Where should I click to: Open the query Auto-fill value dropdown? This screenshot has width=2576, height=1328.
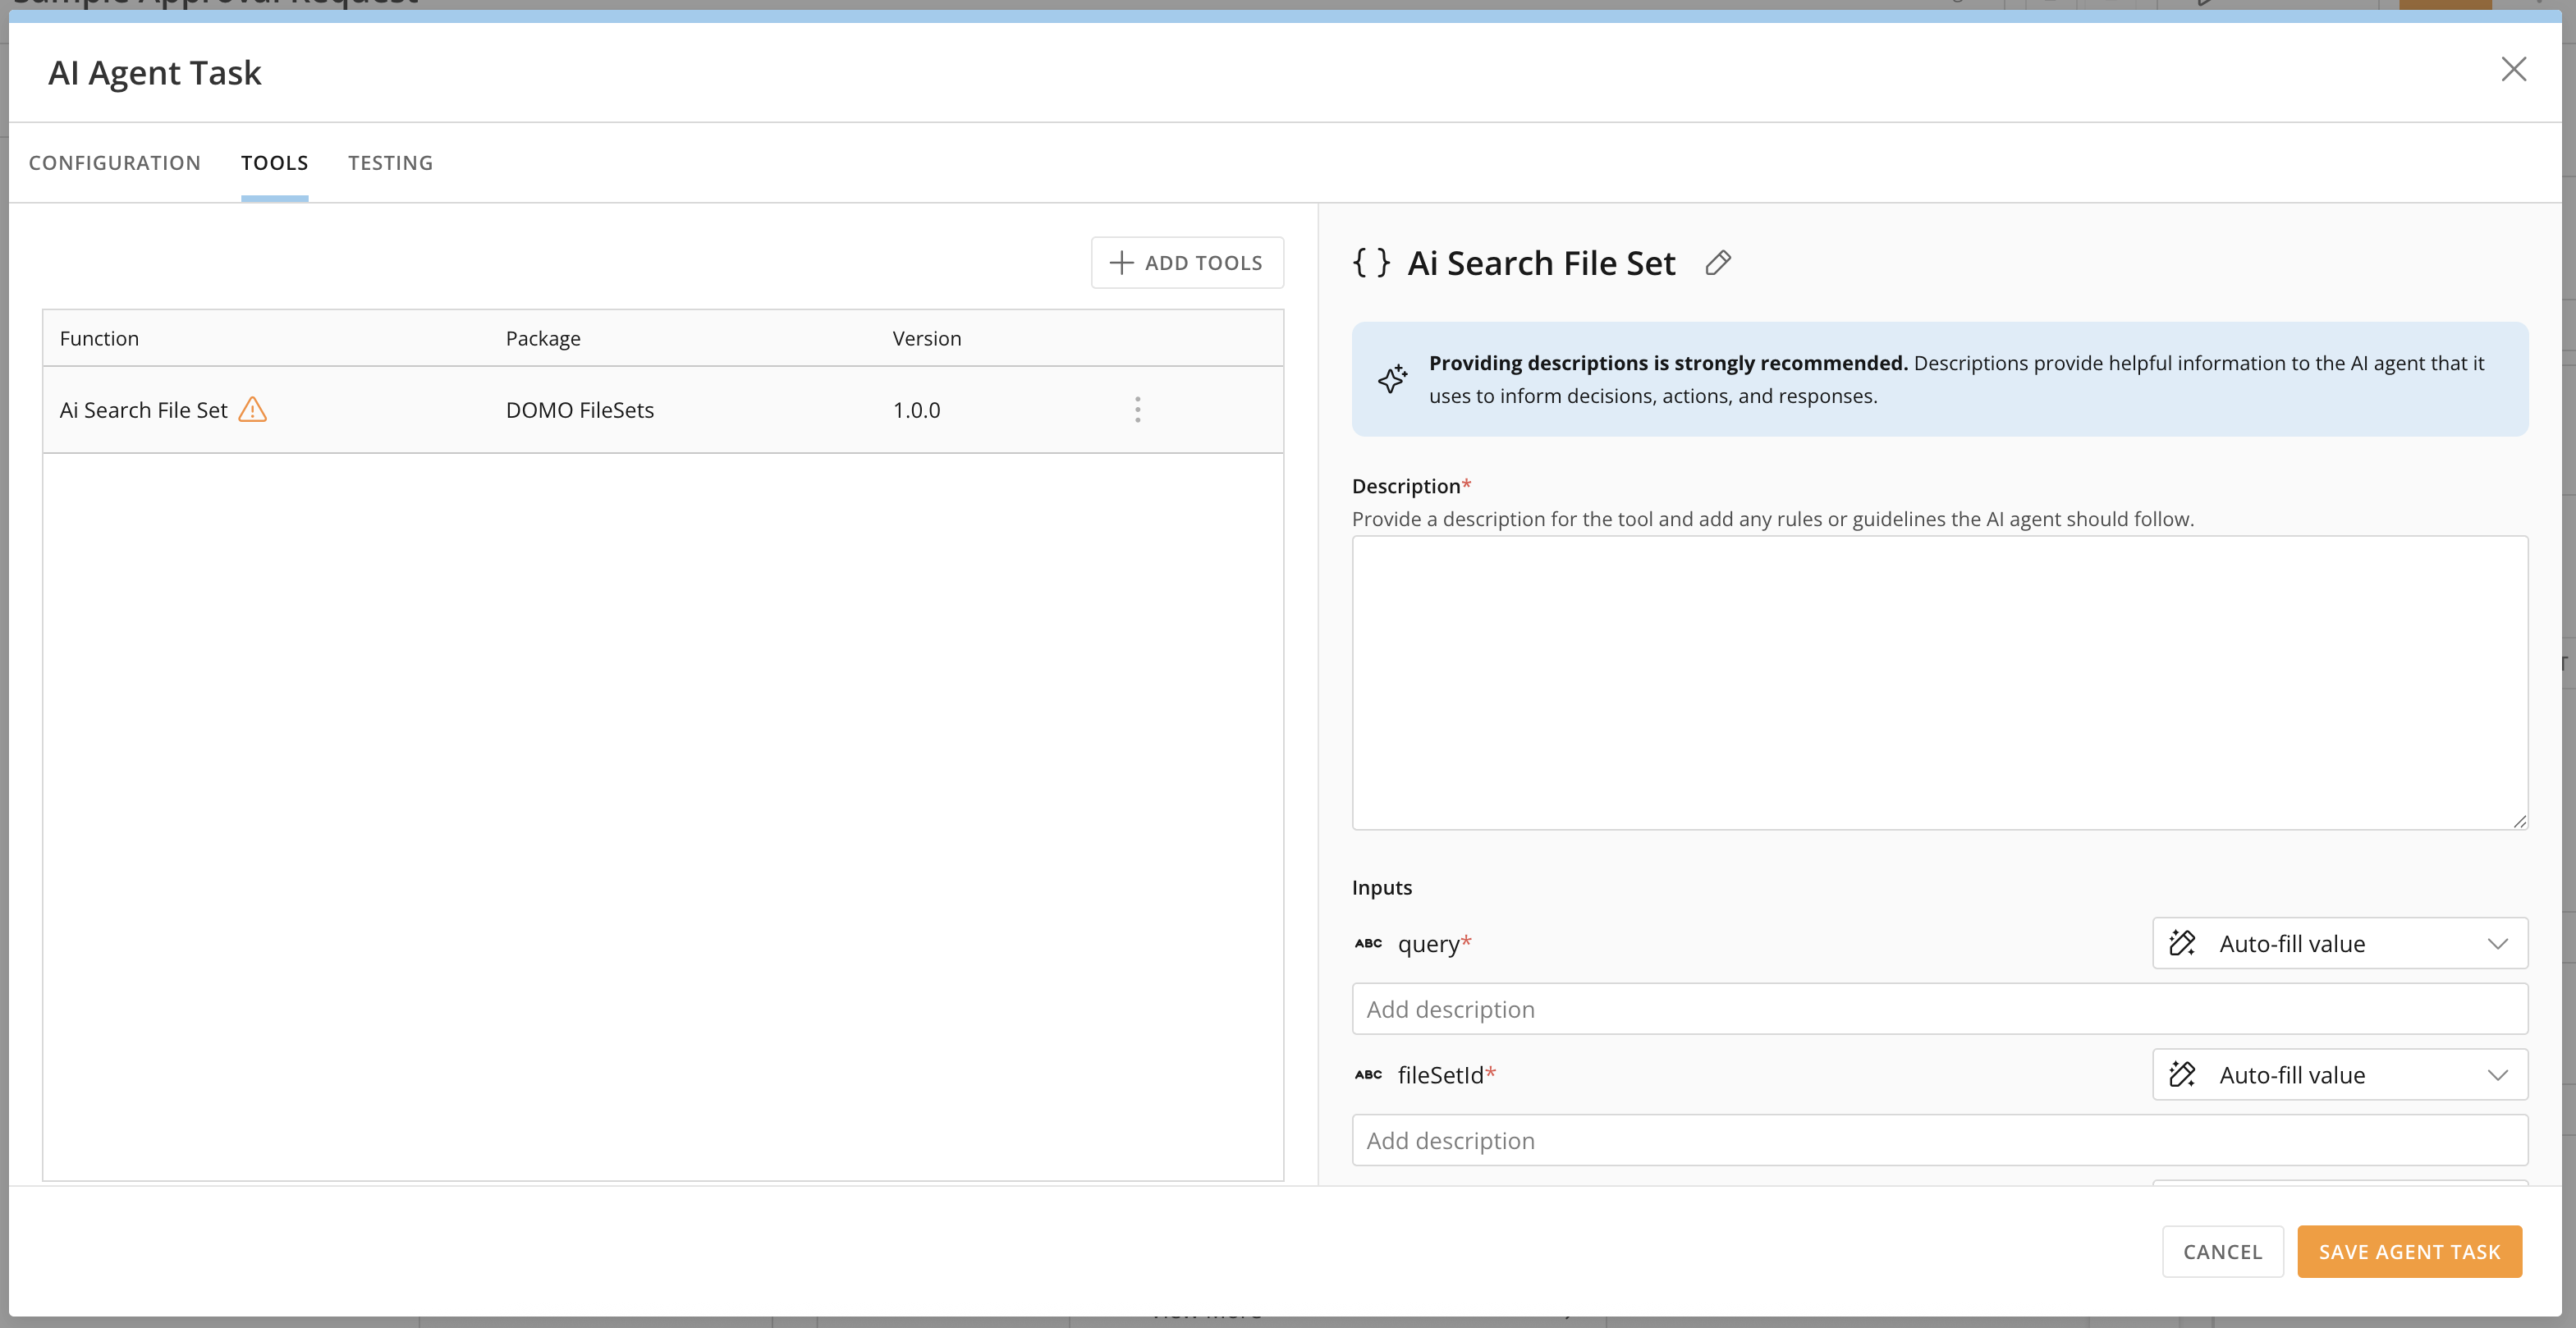(x=2339, y=943)
